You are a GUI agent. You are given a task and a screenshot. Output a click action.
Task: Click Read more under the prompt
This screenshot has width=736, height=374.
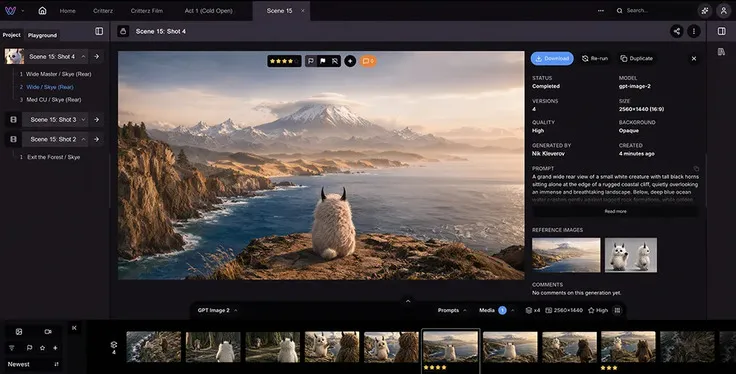(615, 212)
